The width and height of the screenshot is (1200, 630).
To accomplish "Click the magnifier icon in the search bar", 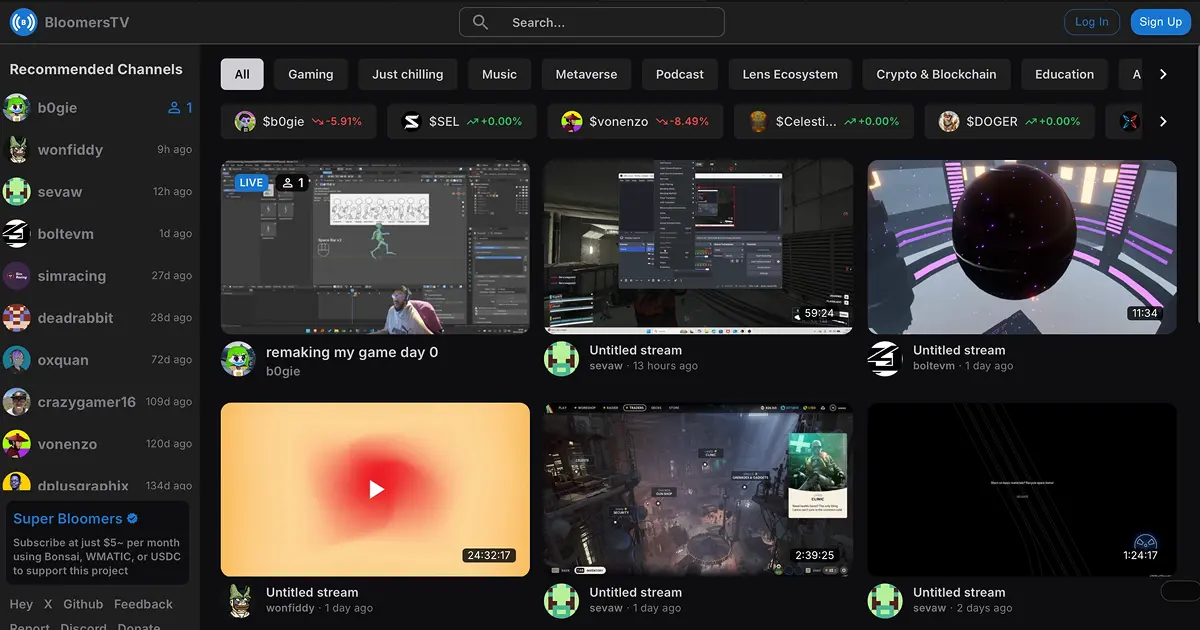I will (480, 21).
